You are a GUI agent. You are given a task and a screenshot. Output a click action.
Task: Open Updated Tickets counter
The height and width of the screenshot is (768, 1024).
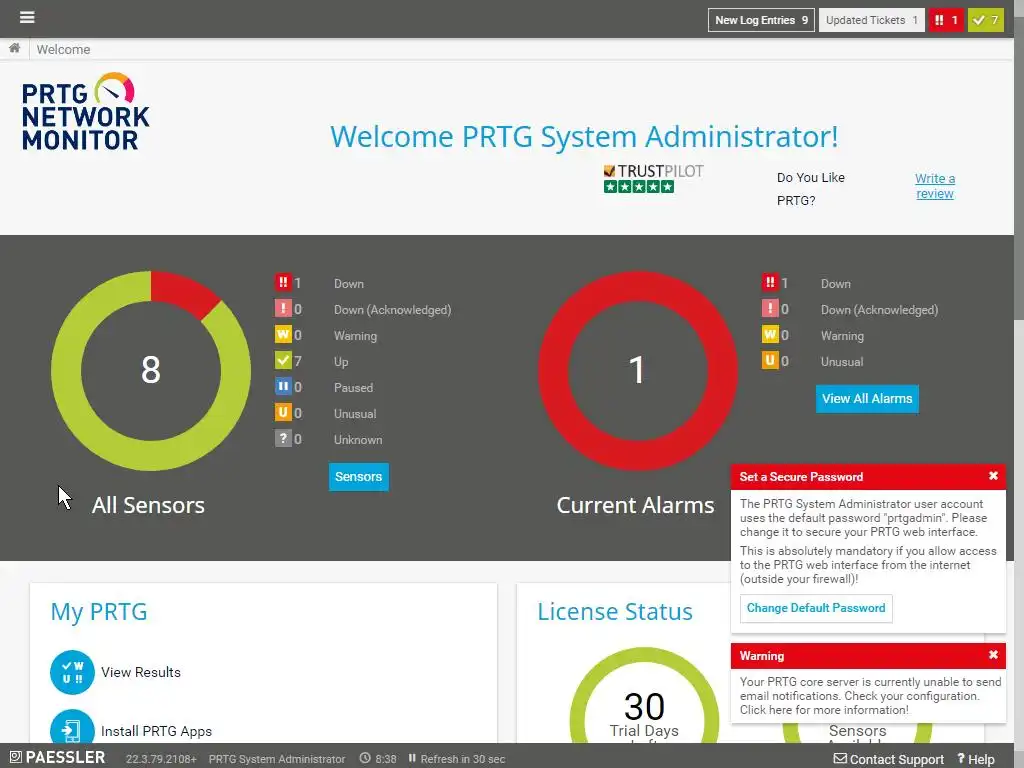871,20
